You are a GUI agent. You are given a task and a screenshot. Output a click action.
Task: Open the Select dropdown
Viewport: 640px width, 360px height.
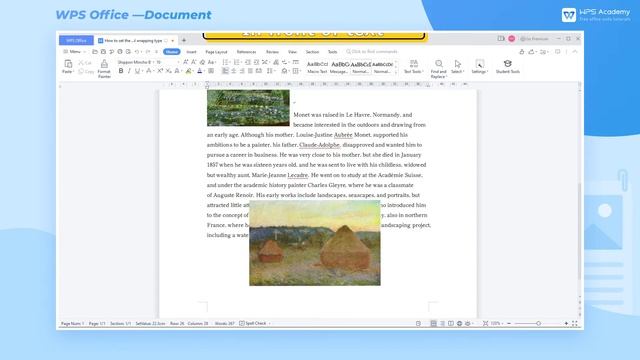[x=458, y=67]
